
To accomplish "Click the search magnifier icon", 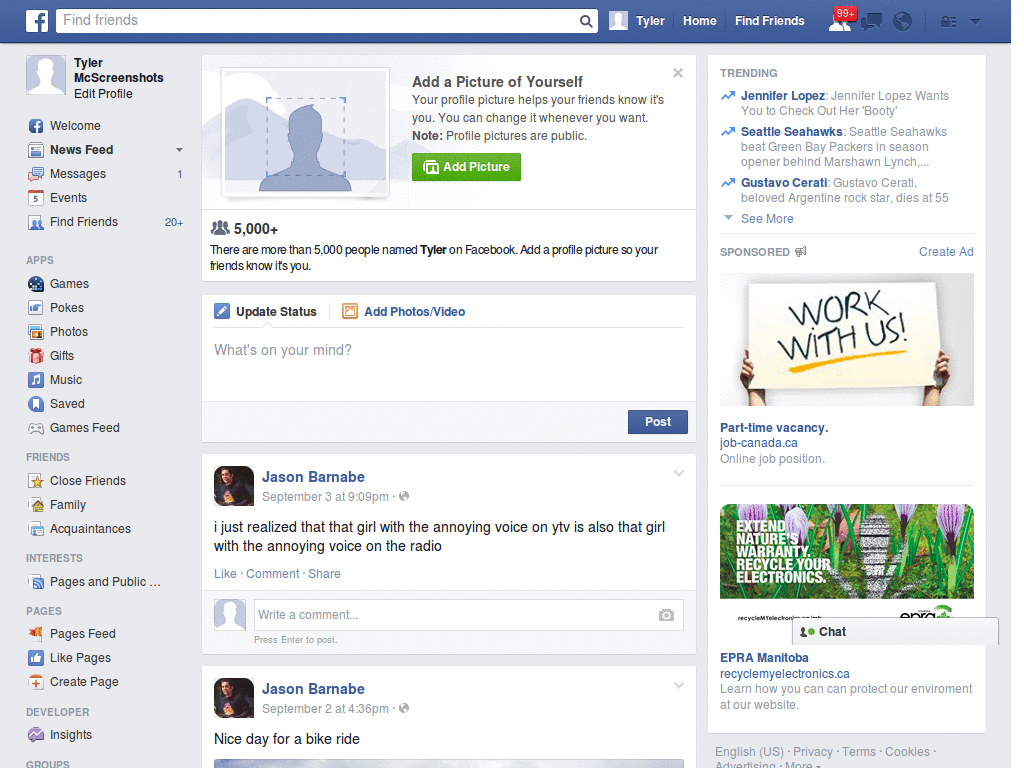I will (586, 21).
